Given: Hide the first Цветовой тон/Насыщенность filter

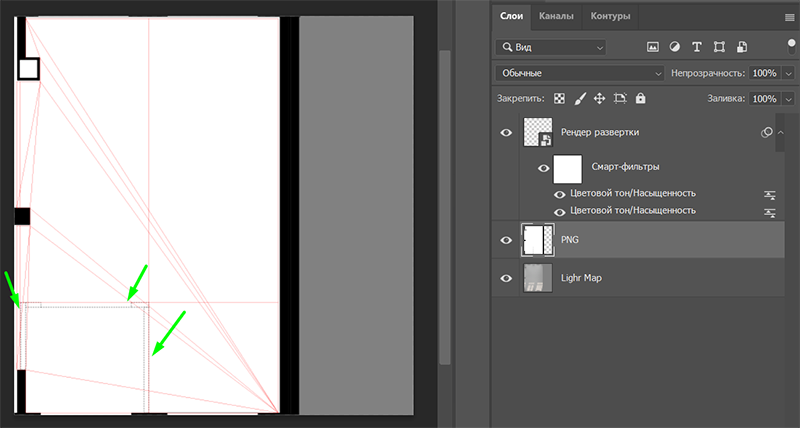Looking at the screenshot, I should point(560,194).
